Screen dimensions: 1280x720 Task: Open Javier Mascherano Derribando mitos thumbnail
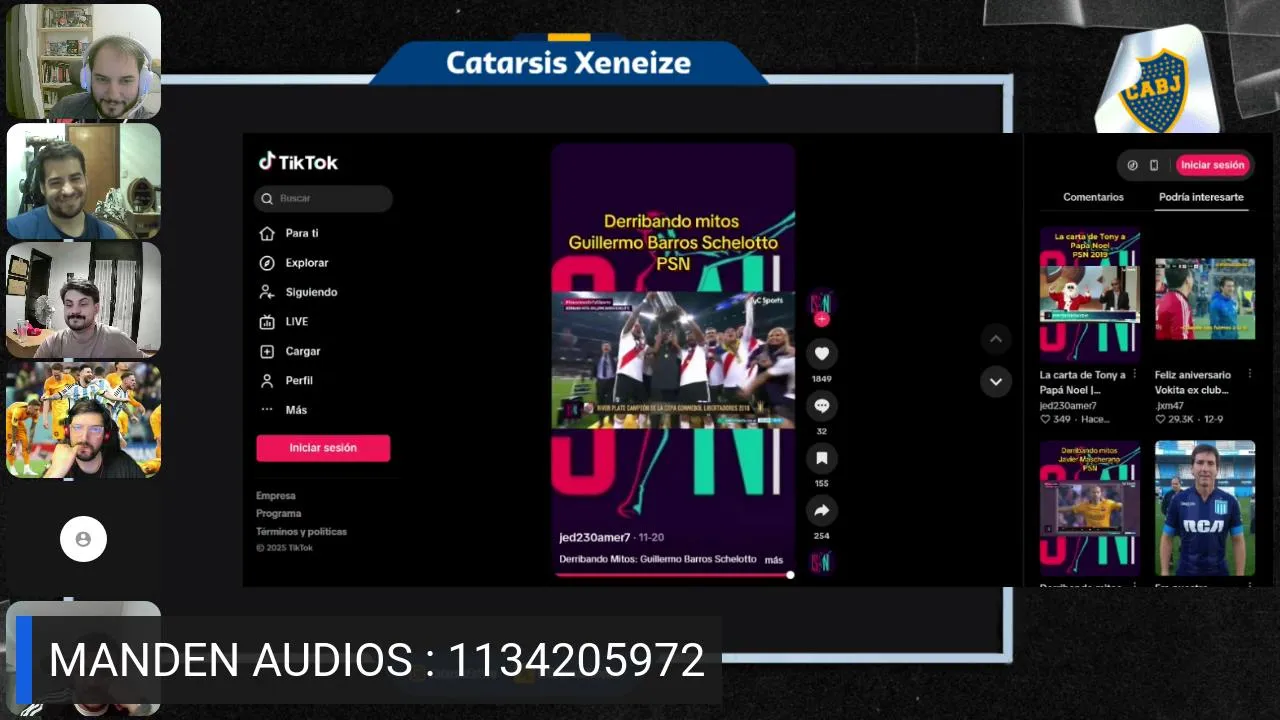click(x=1090, y=508)
